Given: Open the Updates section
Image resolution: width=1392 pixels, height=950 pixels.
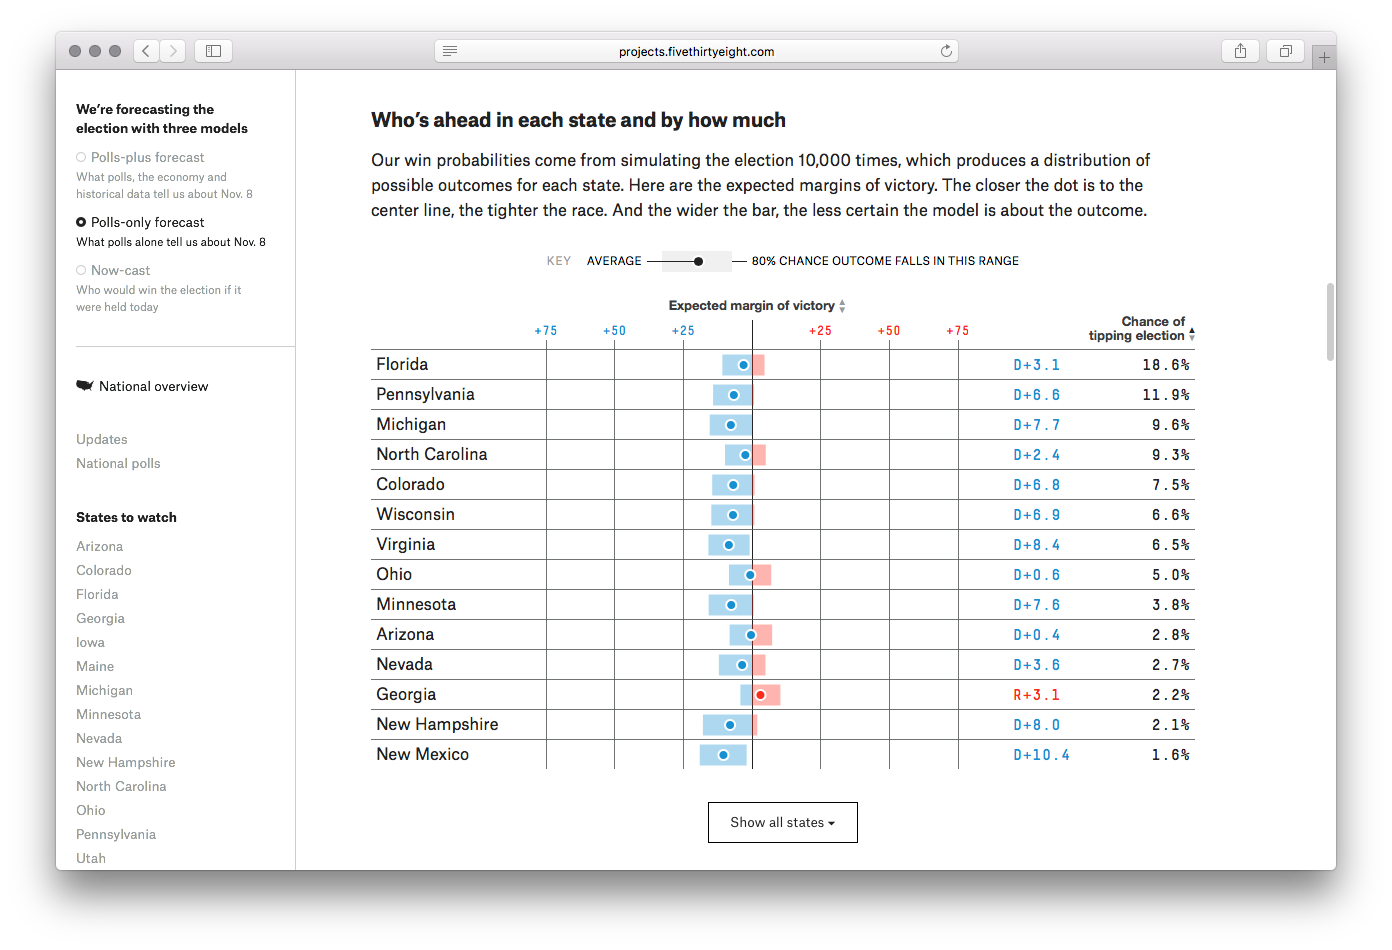Looking at the screenshot, I should pyautogui.click(x=101, y=439).
